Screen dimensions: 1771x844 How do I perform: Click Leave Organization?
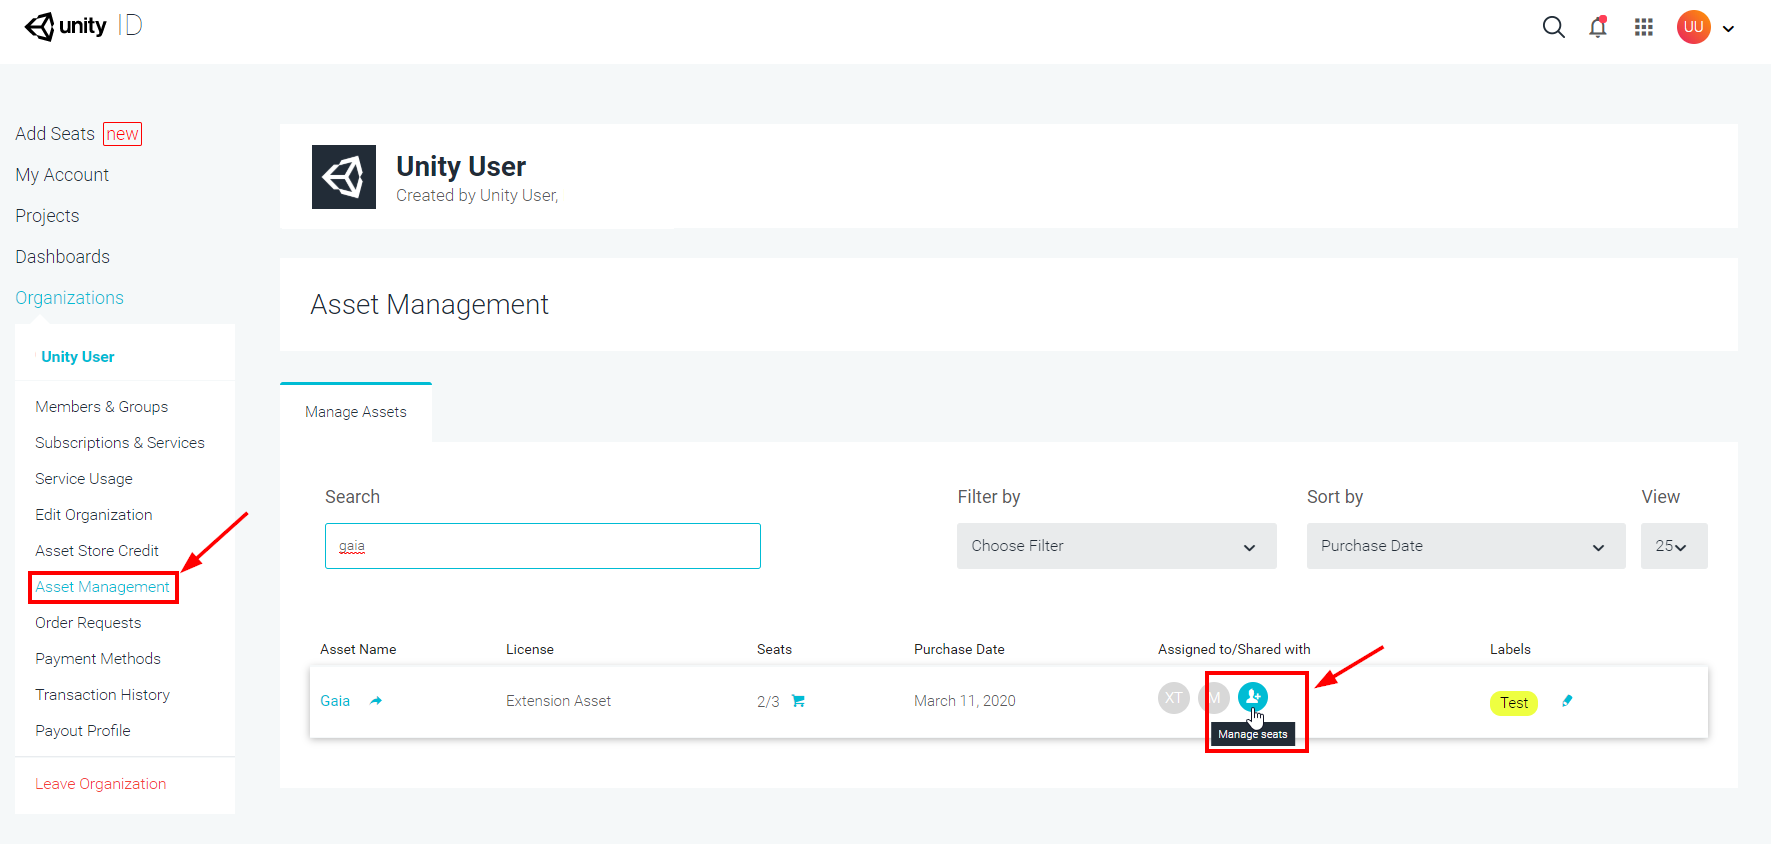point(101,784)
